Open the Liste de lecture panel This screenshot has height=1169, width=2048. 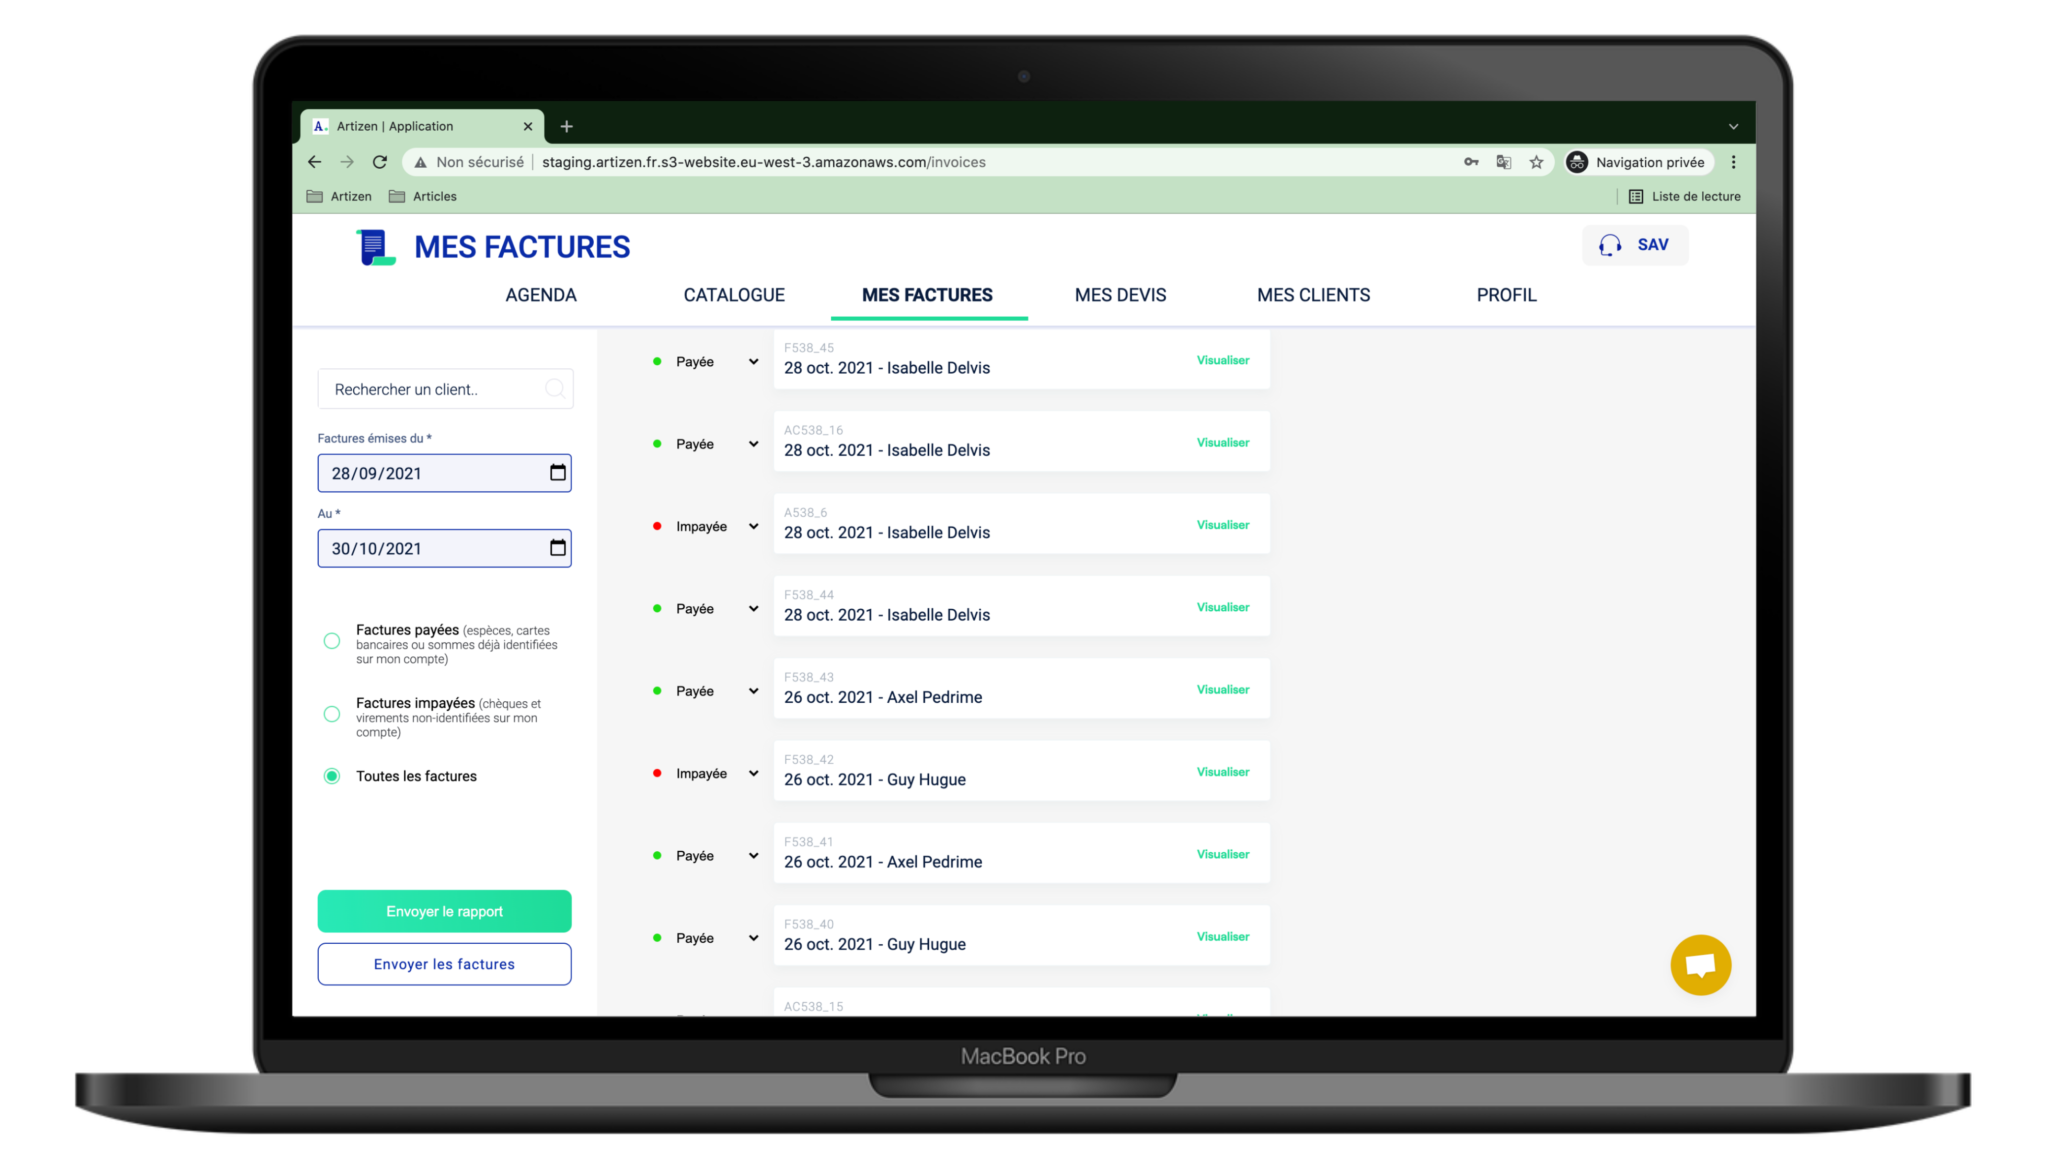[1685, 196]
